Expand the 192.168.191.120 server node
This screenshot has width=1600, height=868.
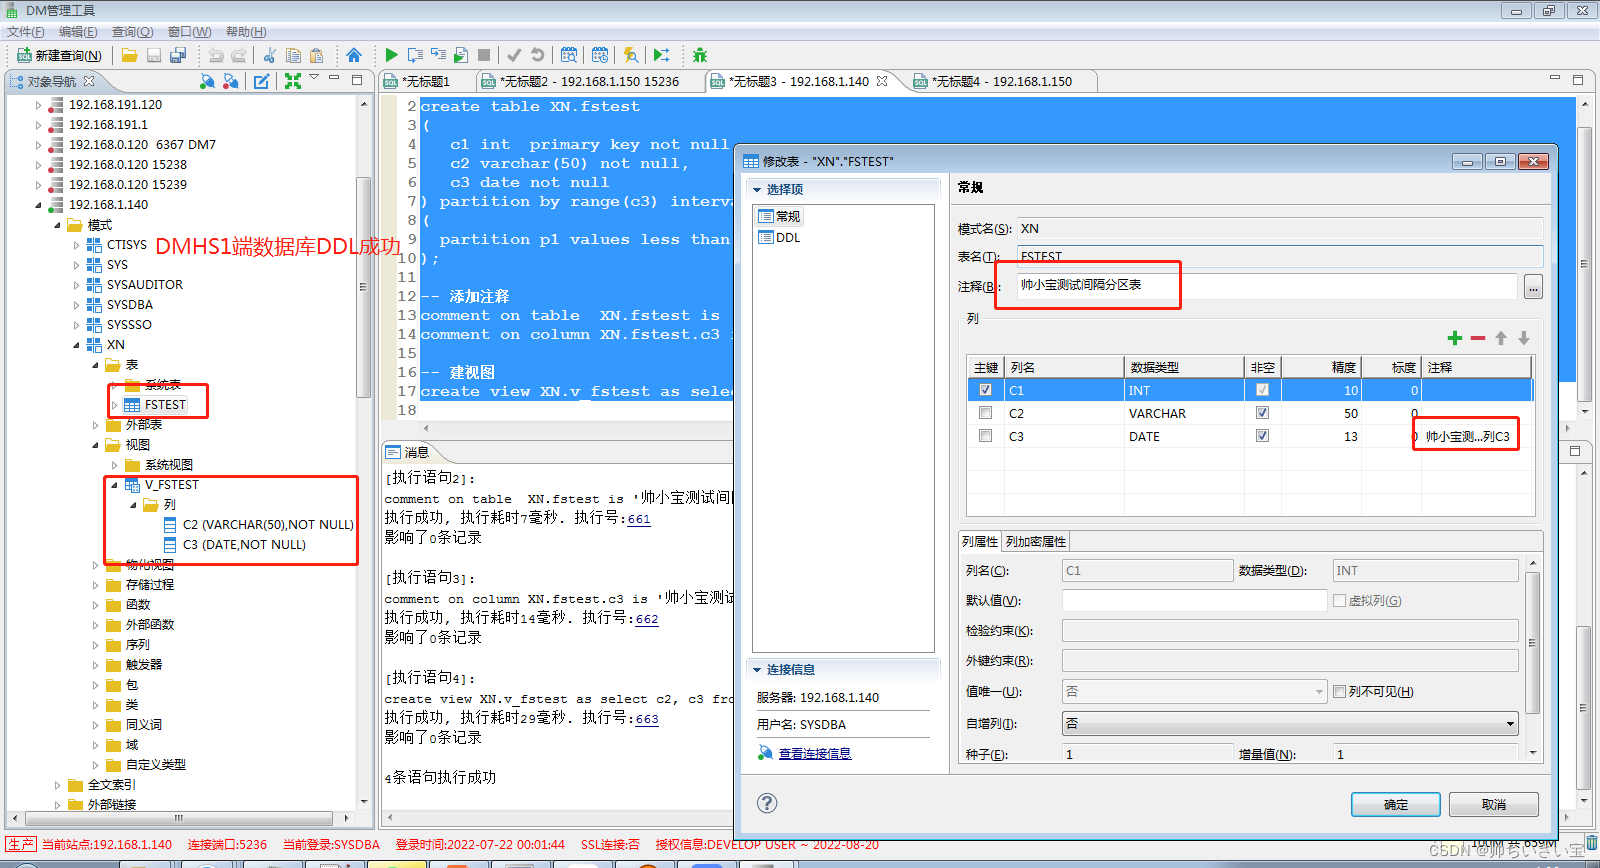(38, 105)
